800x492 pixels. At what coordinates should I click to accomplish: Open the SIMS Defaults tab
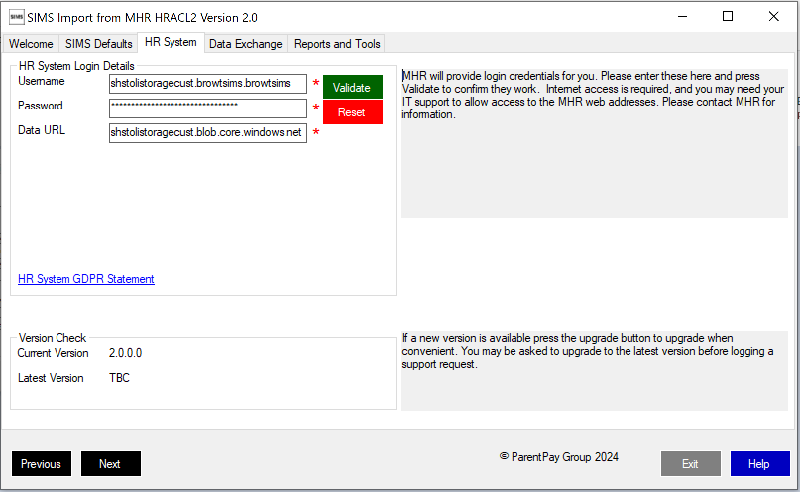tap(98, 44)
